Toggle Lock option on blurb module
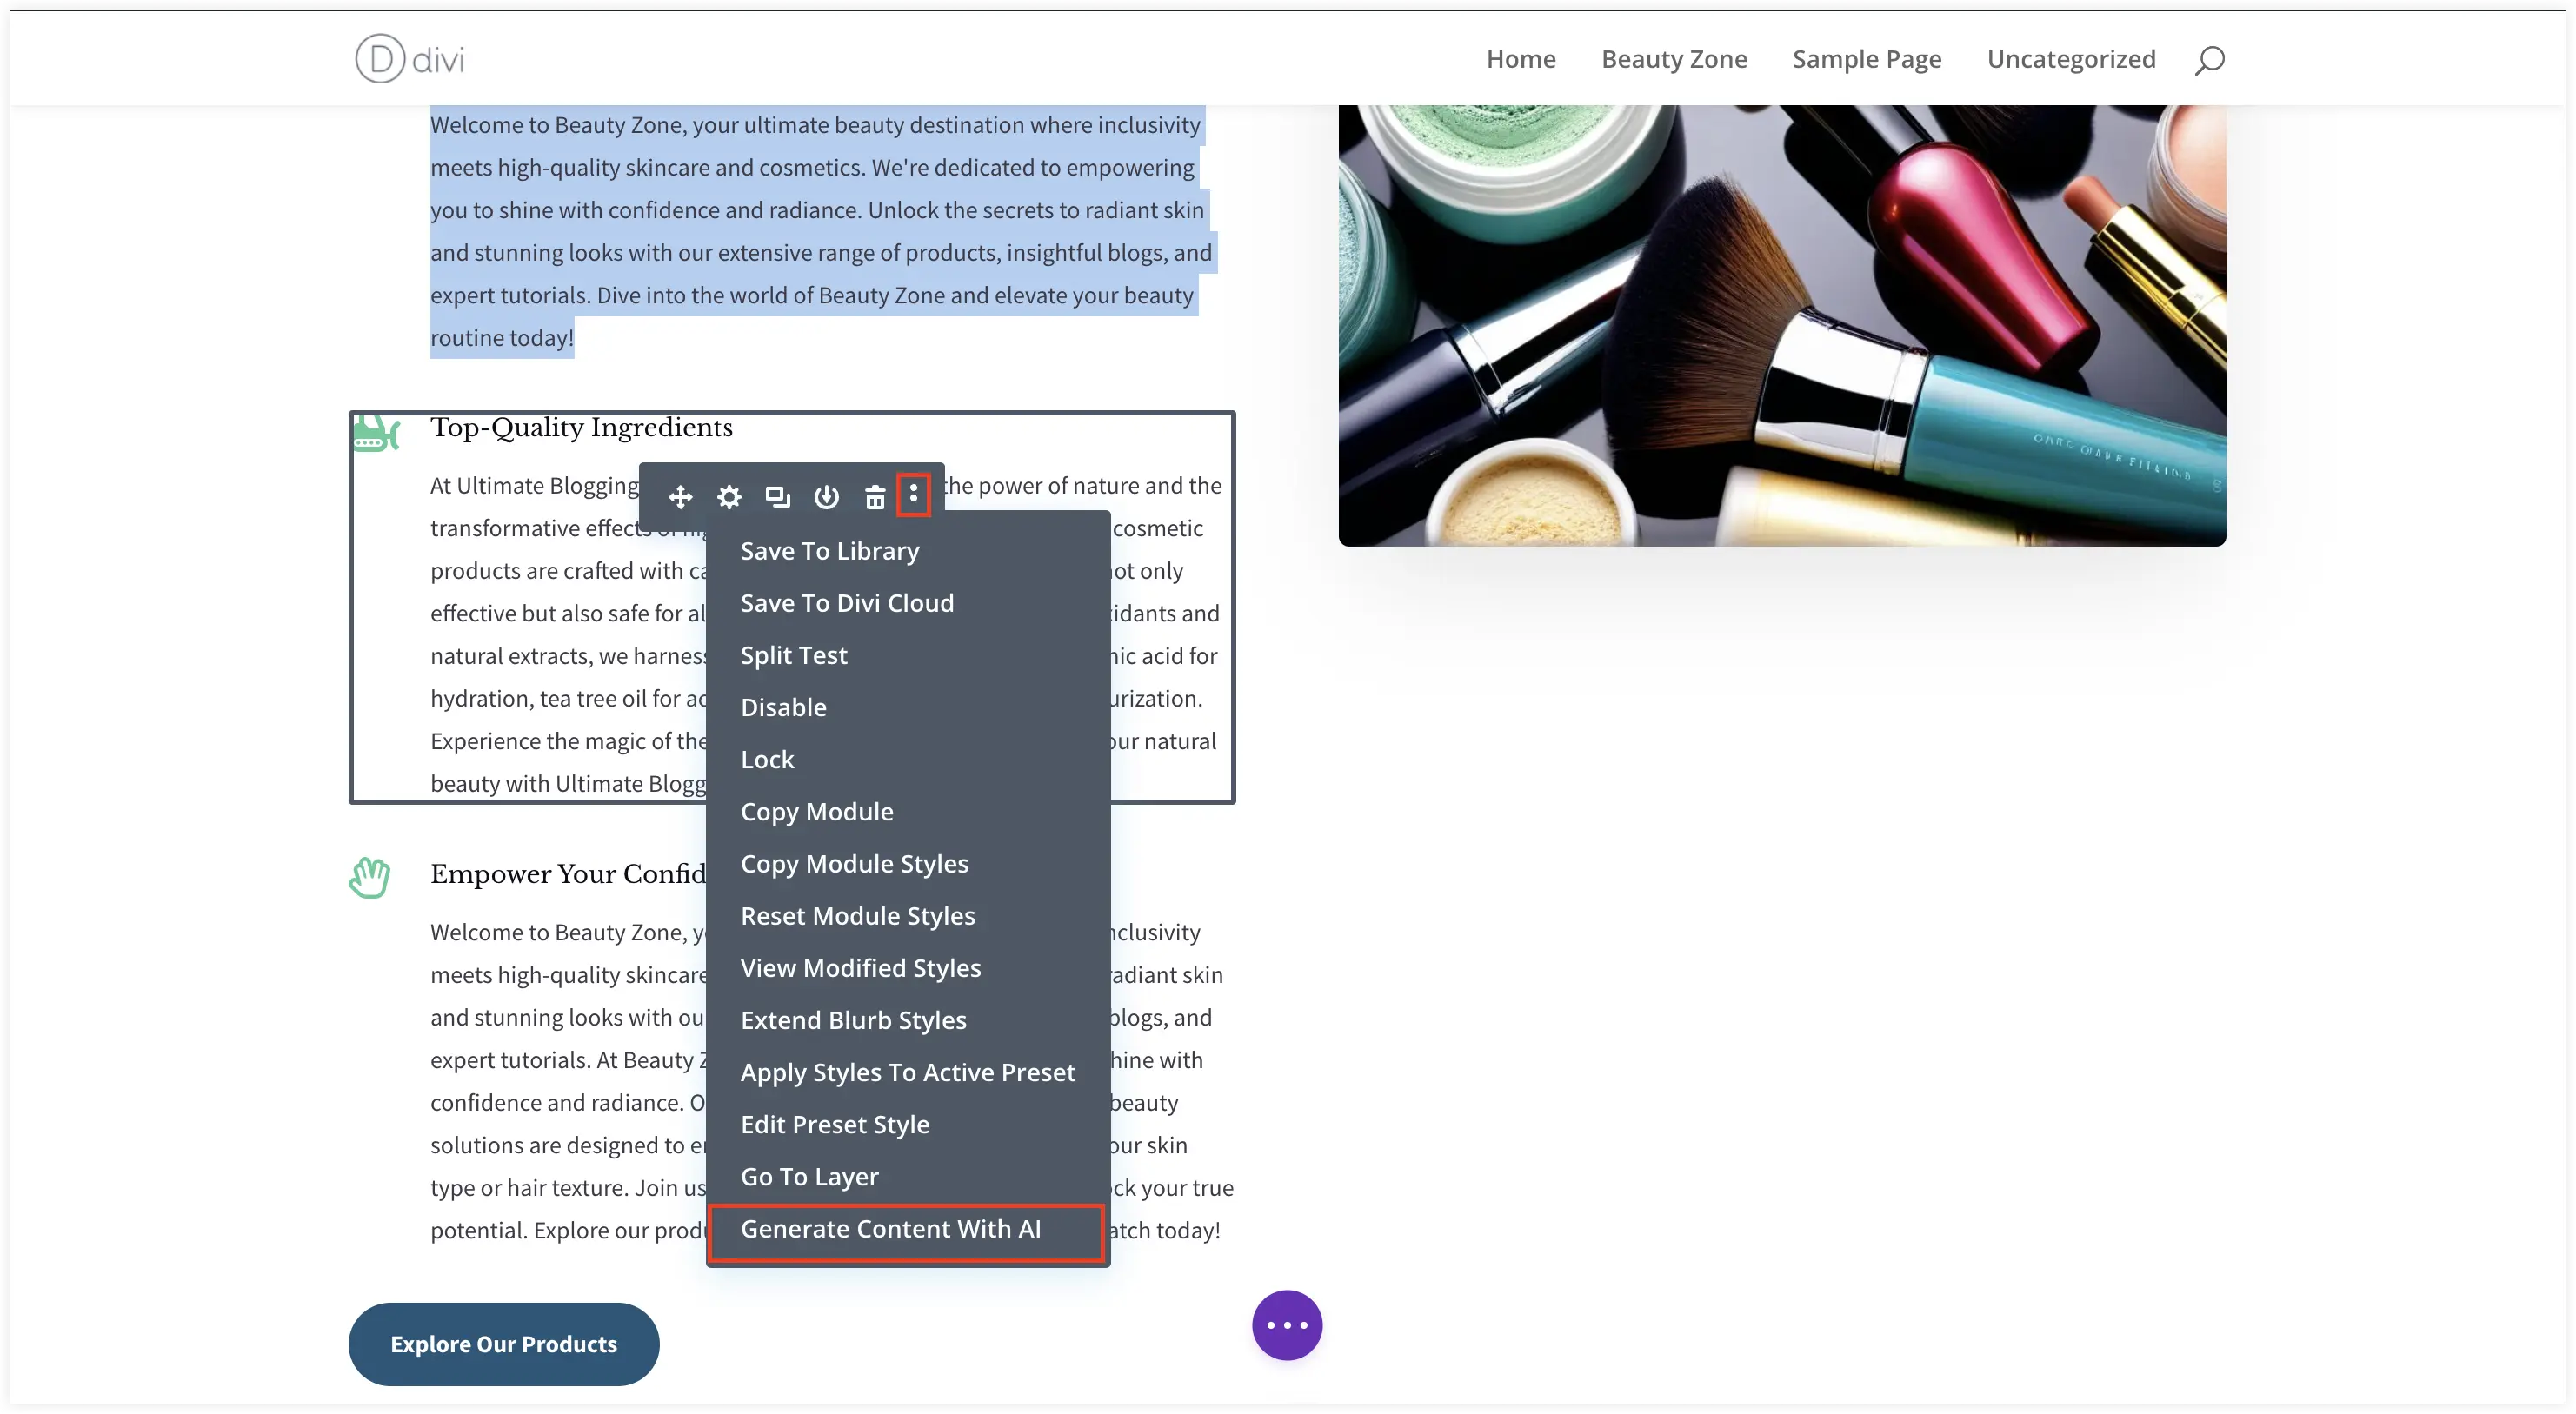This screenshot has height=1414, width=2576. (x=766, y=758)
